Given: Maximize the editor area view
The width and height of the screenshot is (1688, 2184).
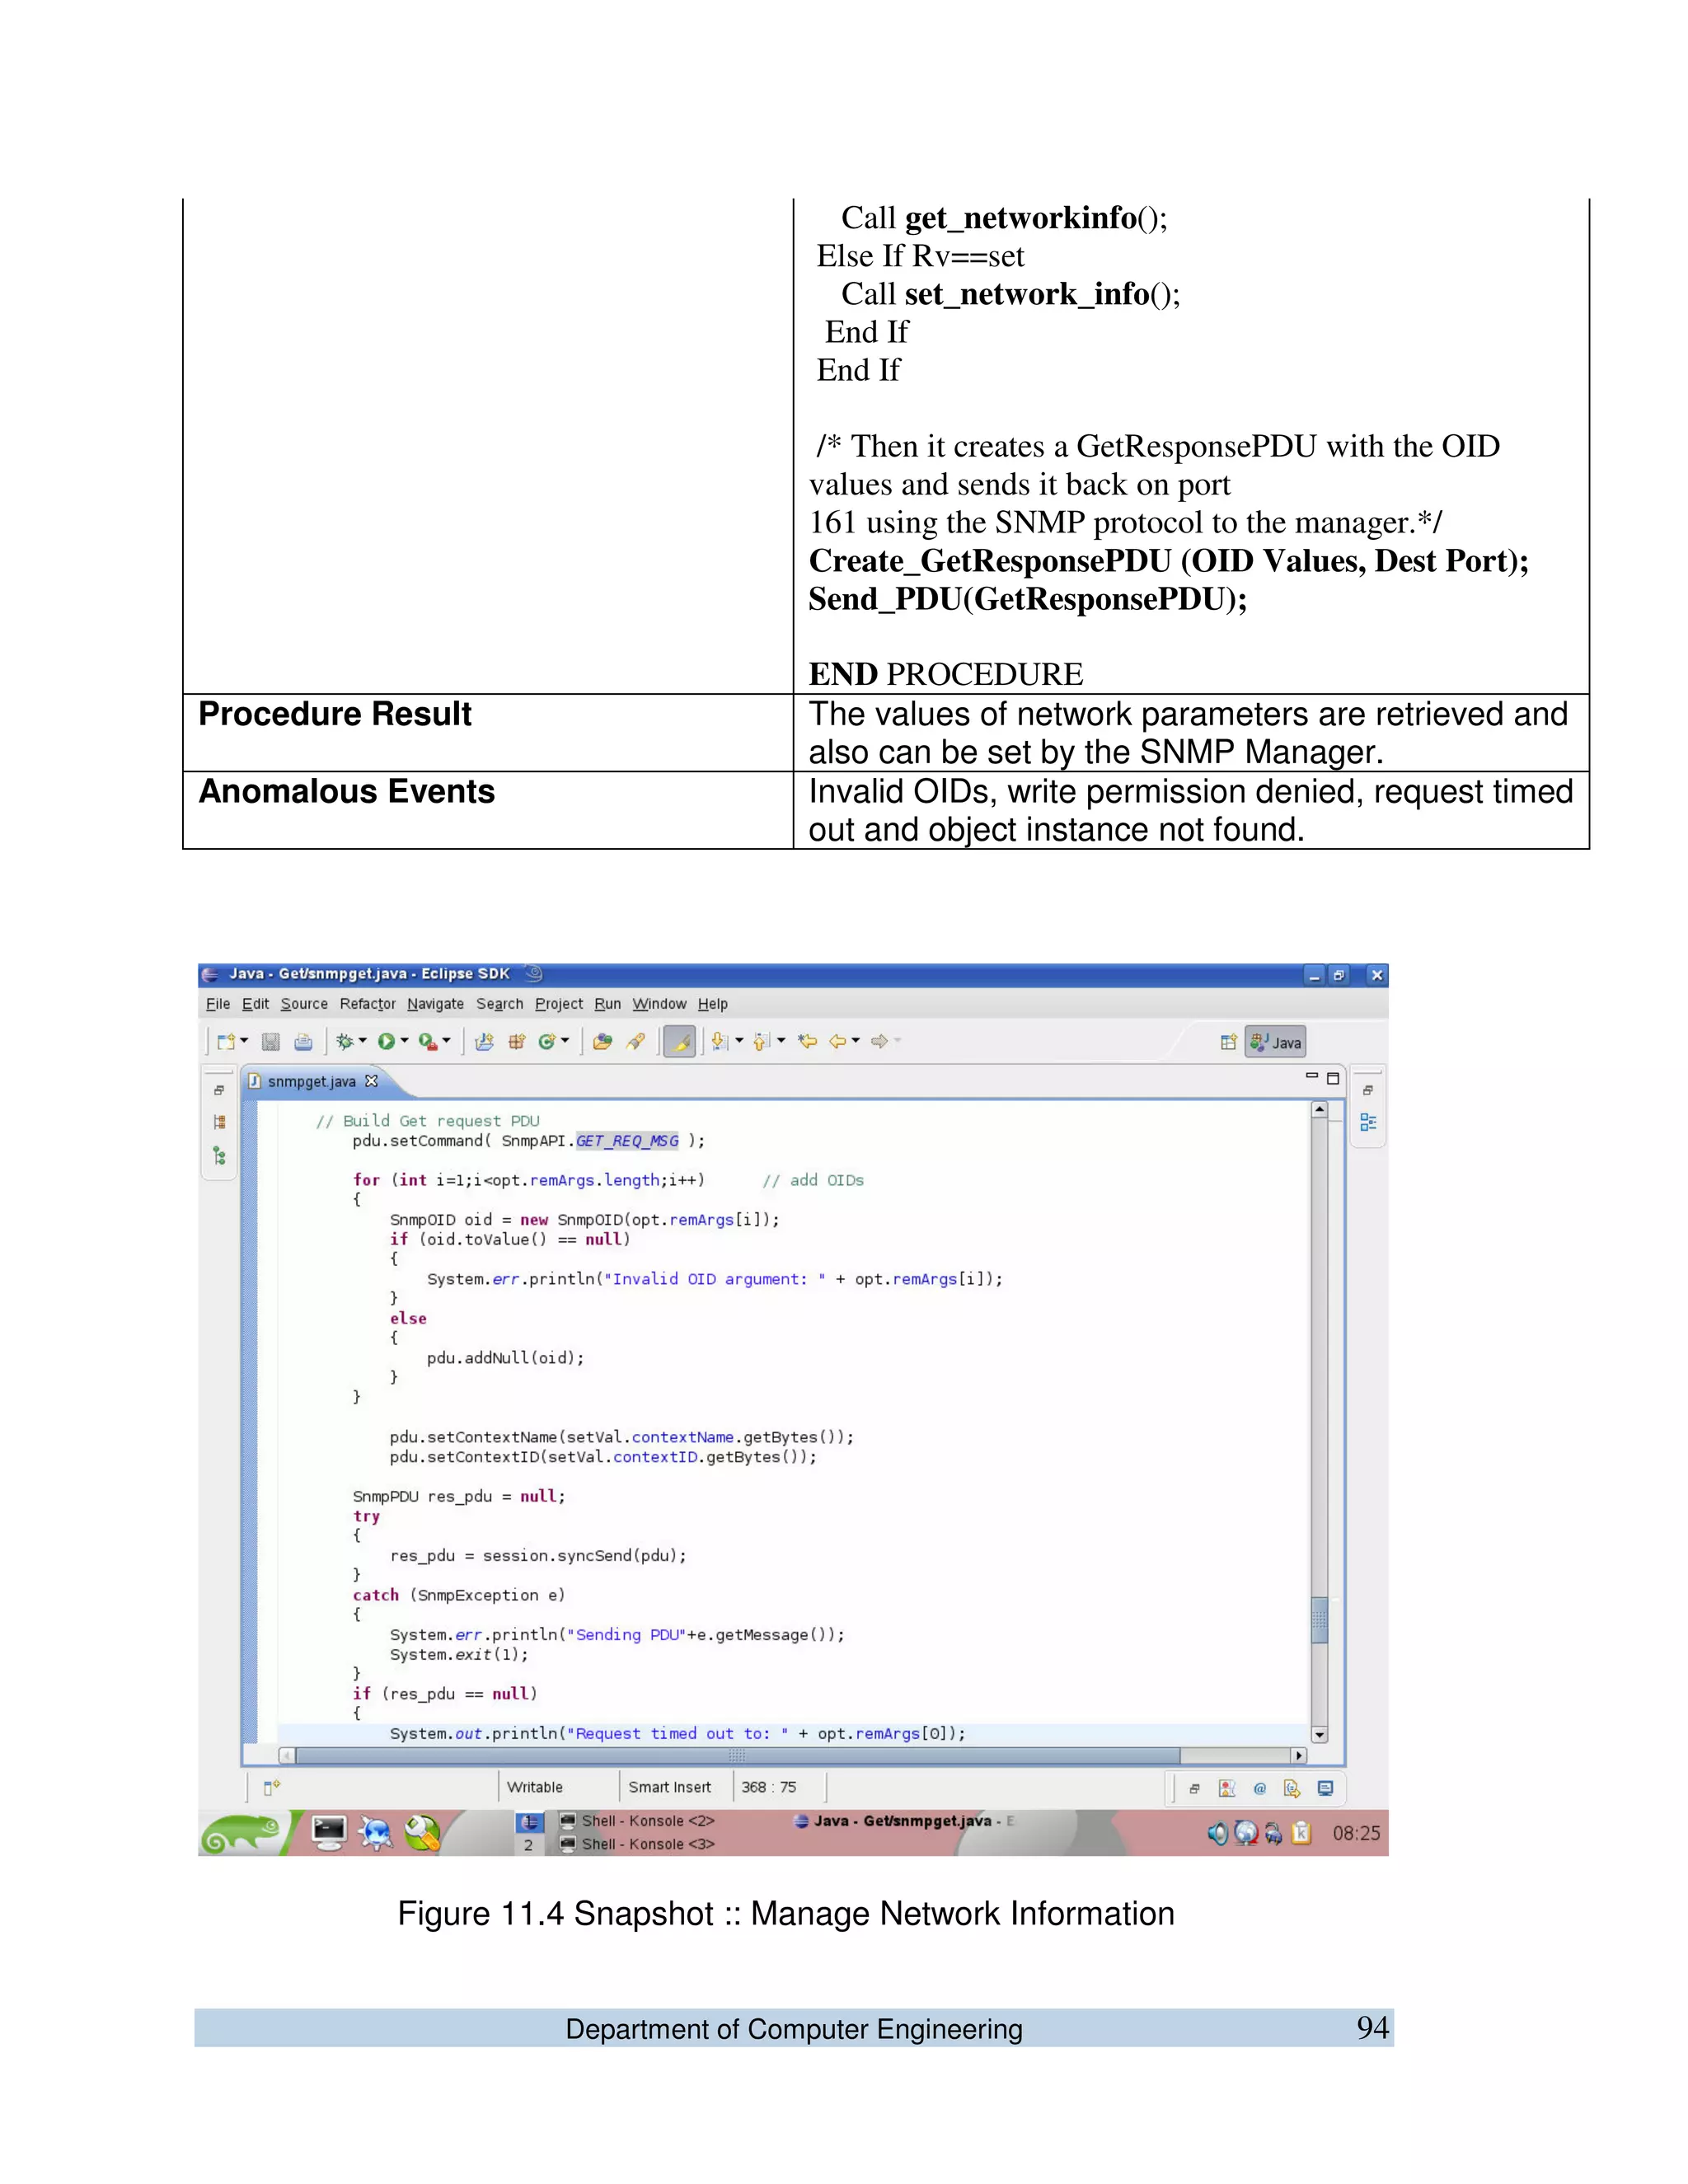Looking at the screenshot, I should point(1333,1078).
